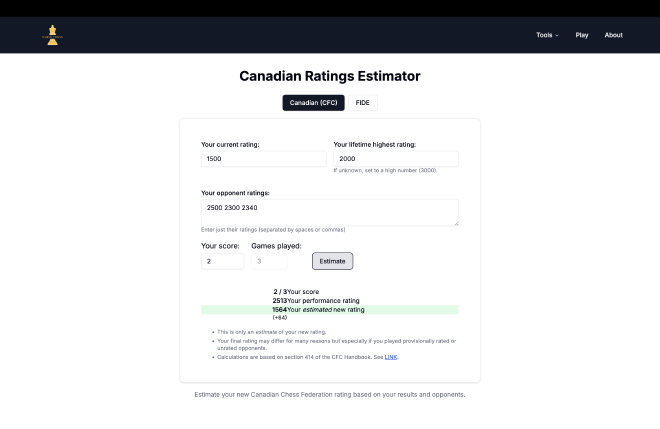
Task: Click the current rating input field
Action: pos(263,159)
